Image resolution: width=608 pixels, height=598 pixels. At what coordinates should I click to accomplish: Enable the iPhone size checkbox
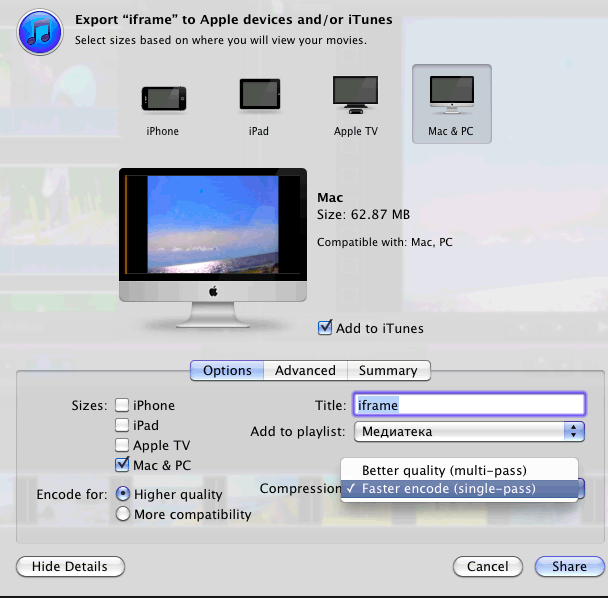[122, 405]
